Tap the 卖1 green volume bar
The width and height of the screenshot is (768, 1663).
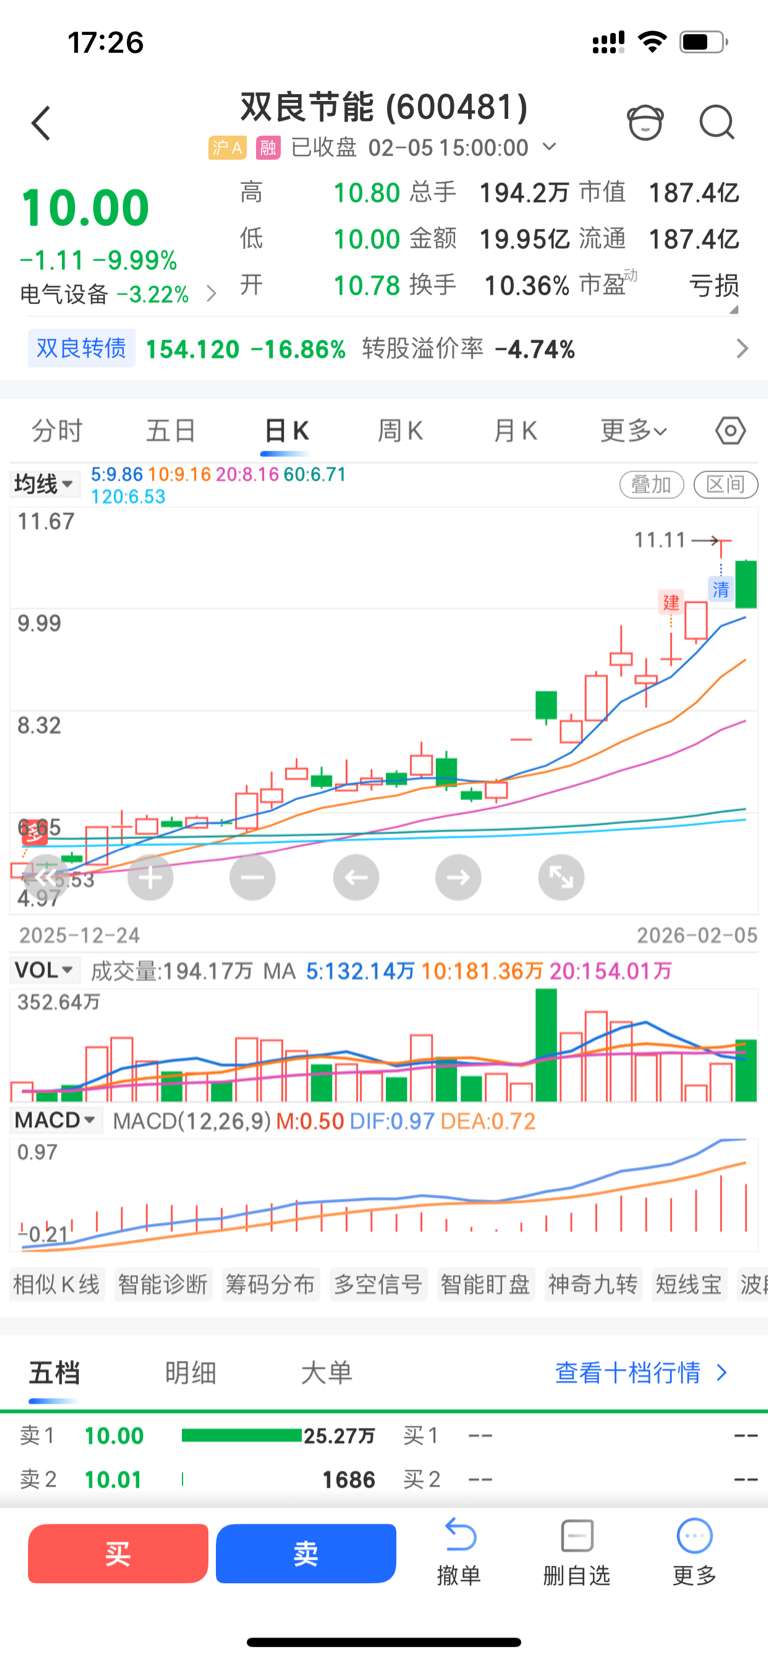click(242, 1436)
